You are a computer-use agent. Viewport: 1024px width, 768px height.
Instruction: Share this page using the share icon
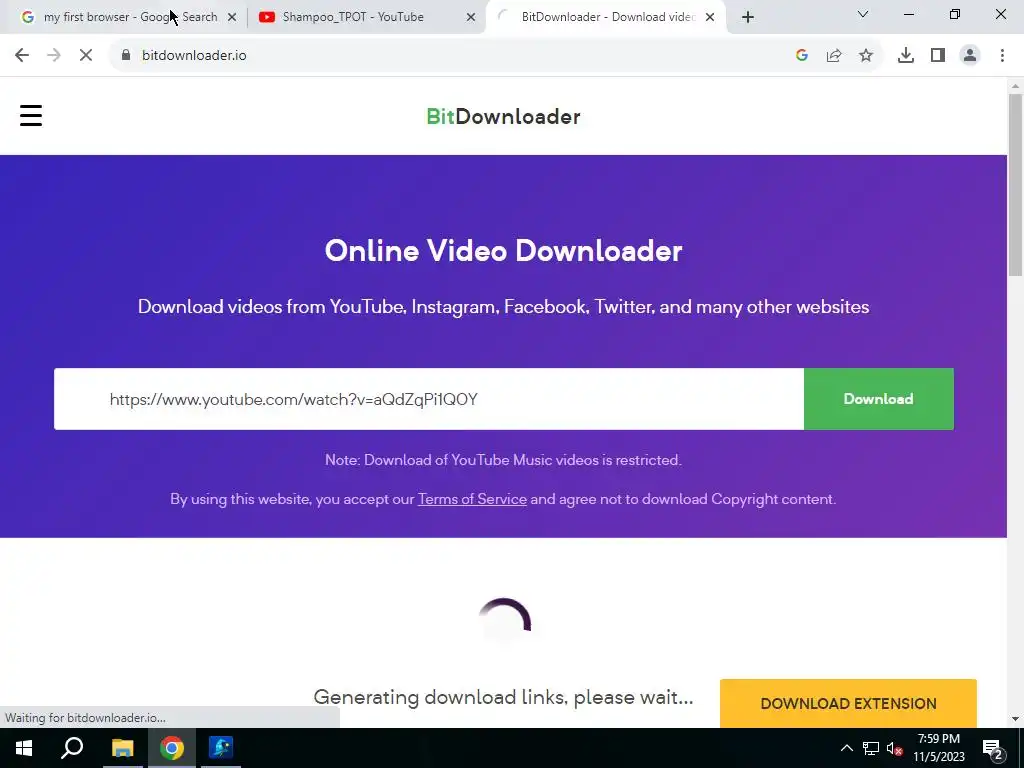pos(834,56)
